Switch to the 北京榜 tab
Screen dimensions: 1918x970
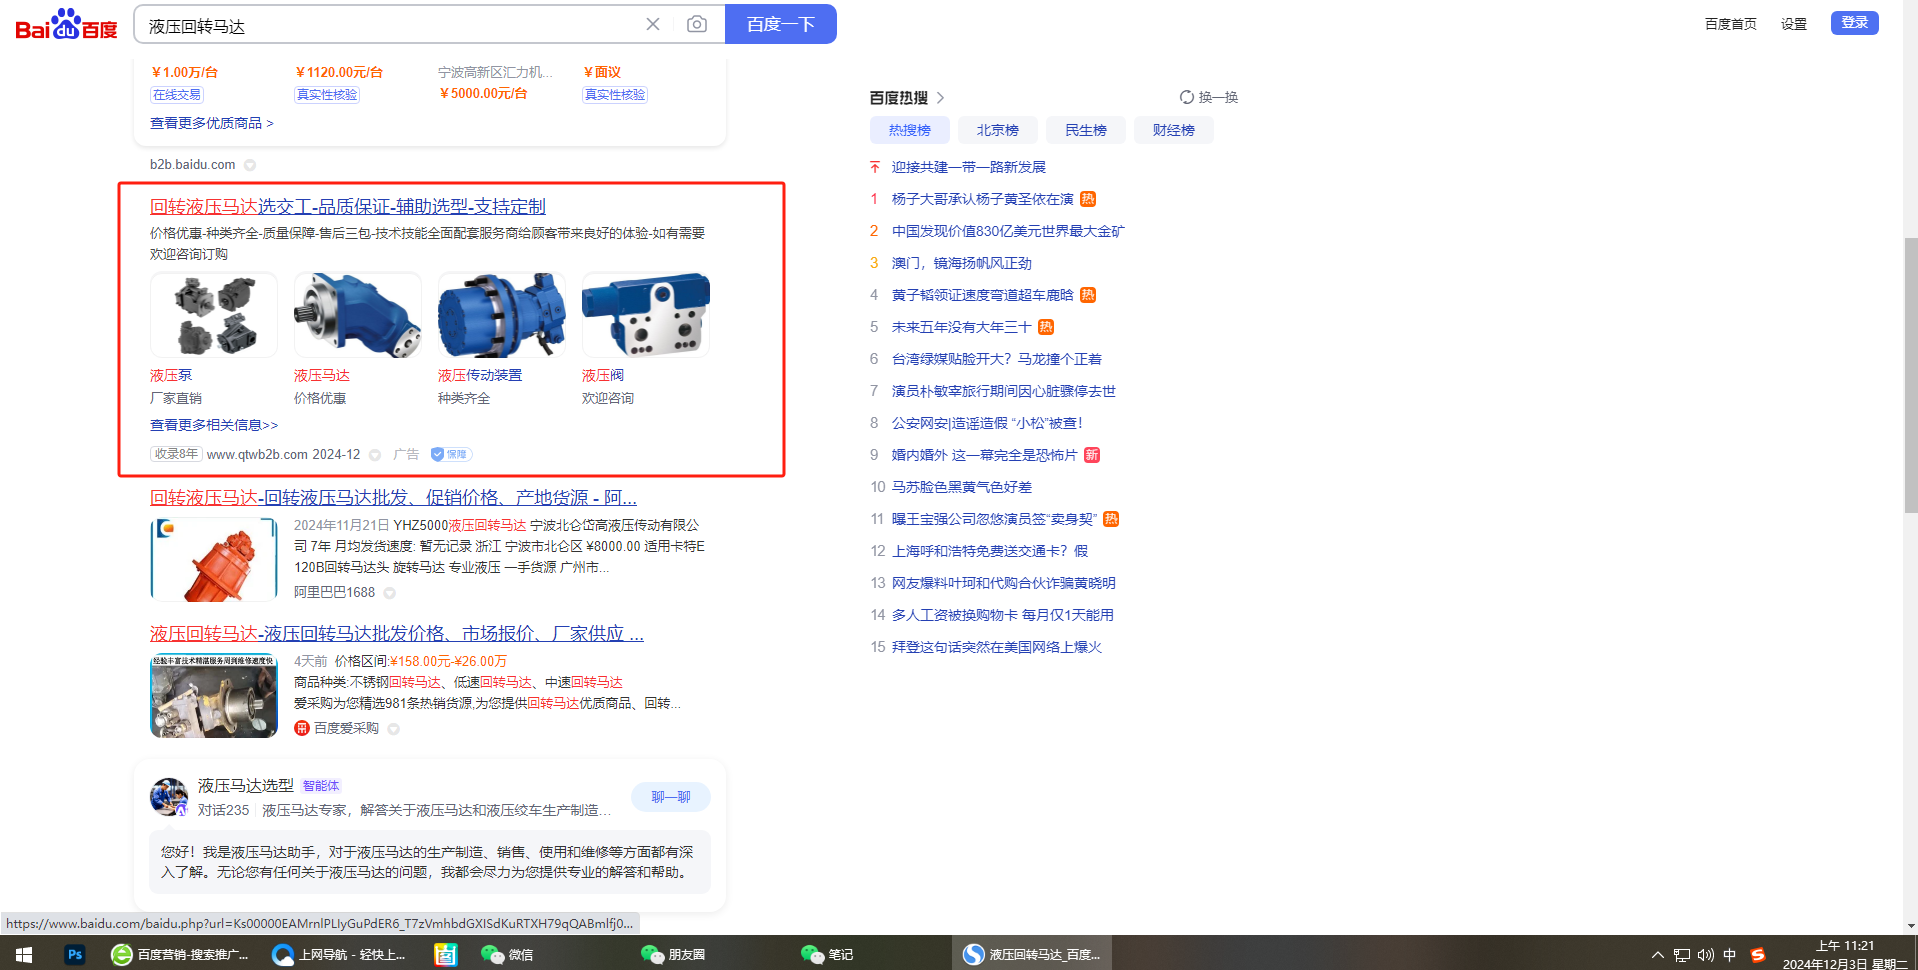pyautogui.click(x=998, y=130)
